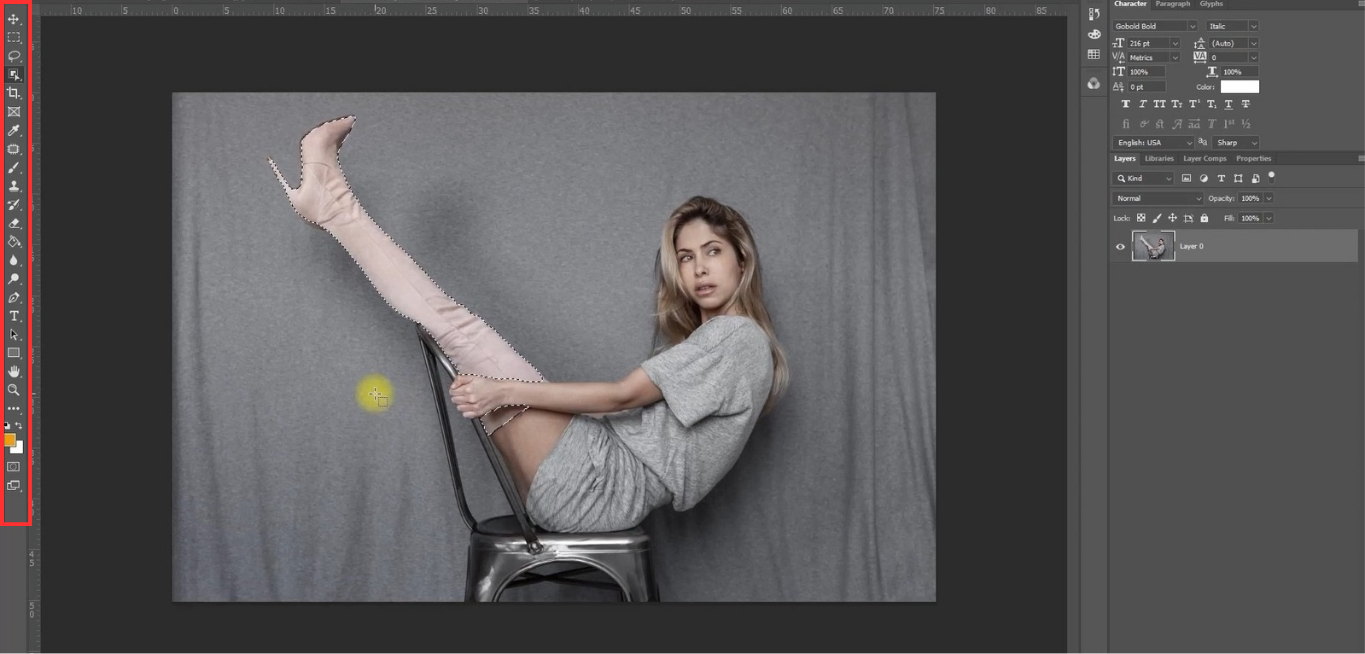Select the Eyedropper tool
The image size is (1365, 654).
click(14, 130)
